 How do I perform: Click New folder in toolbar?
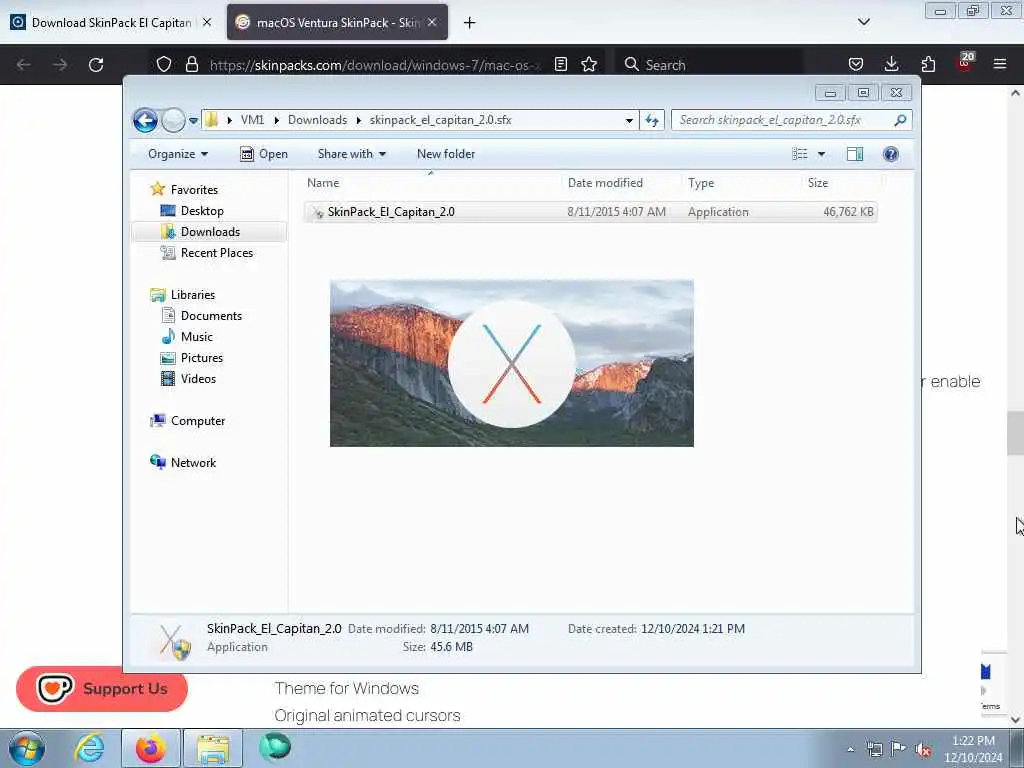tap(446, 154)
